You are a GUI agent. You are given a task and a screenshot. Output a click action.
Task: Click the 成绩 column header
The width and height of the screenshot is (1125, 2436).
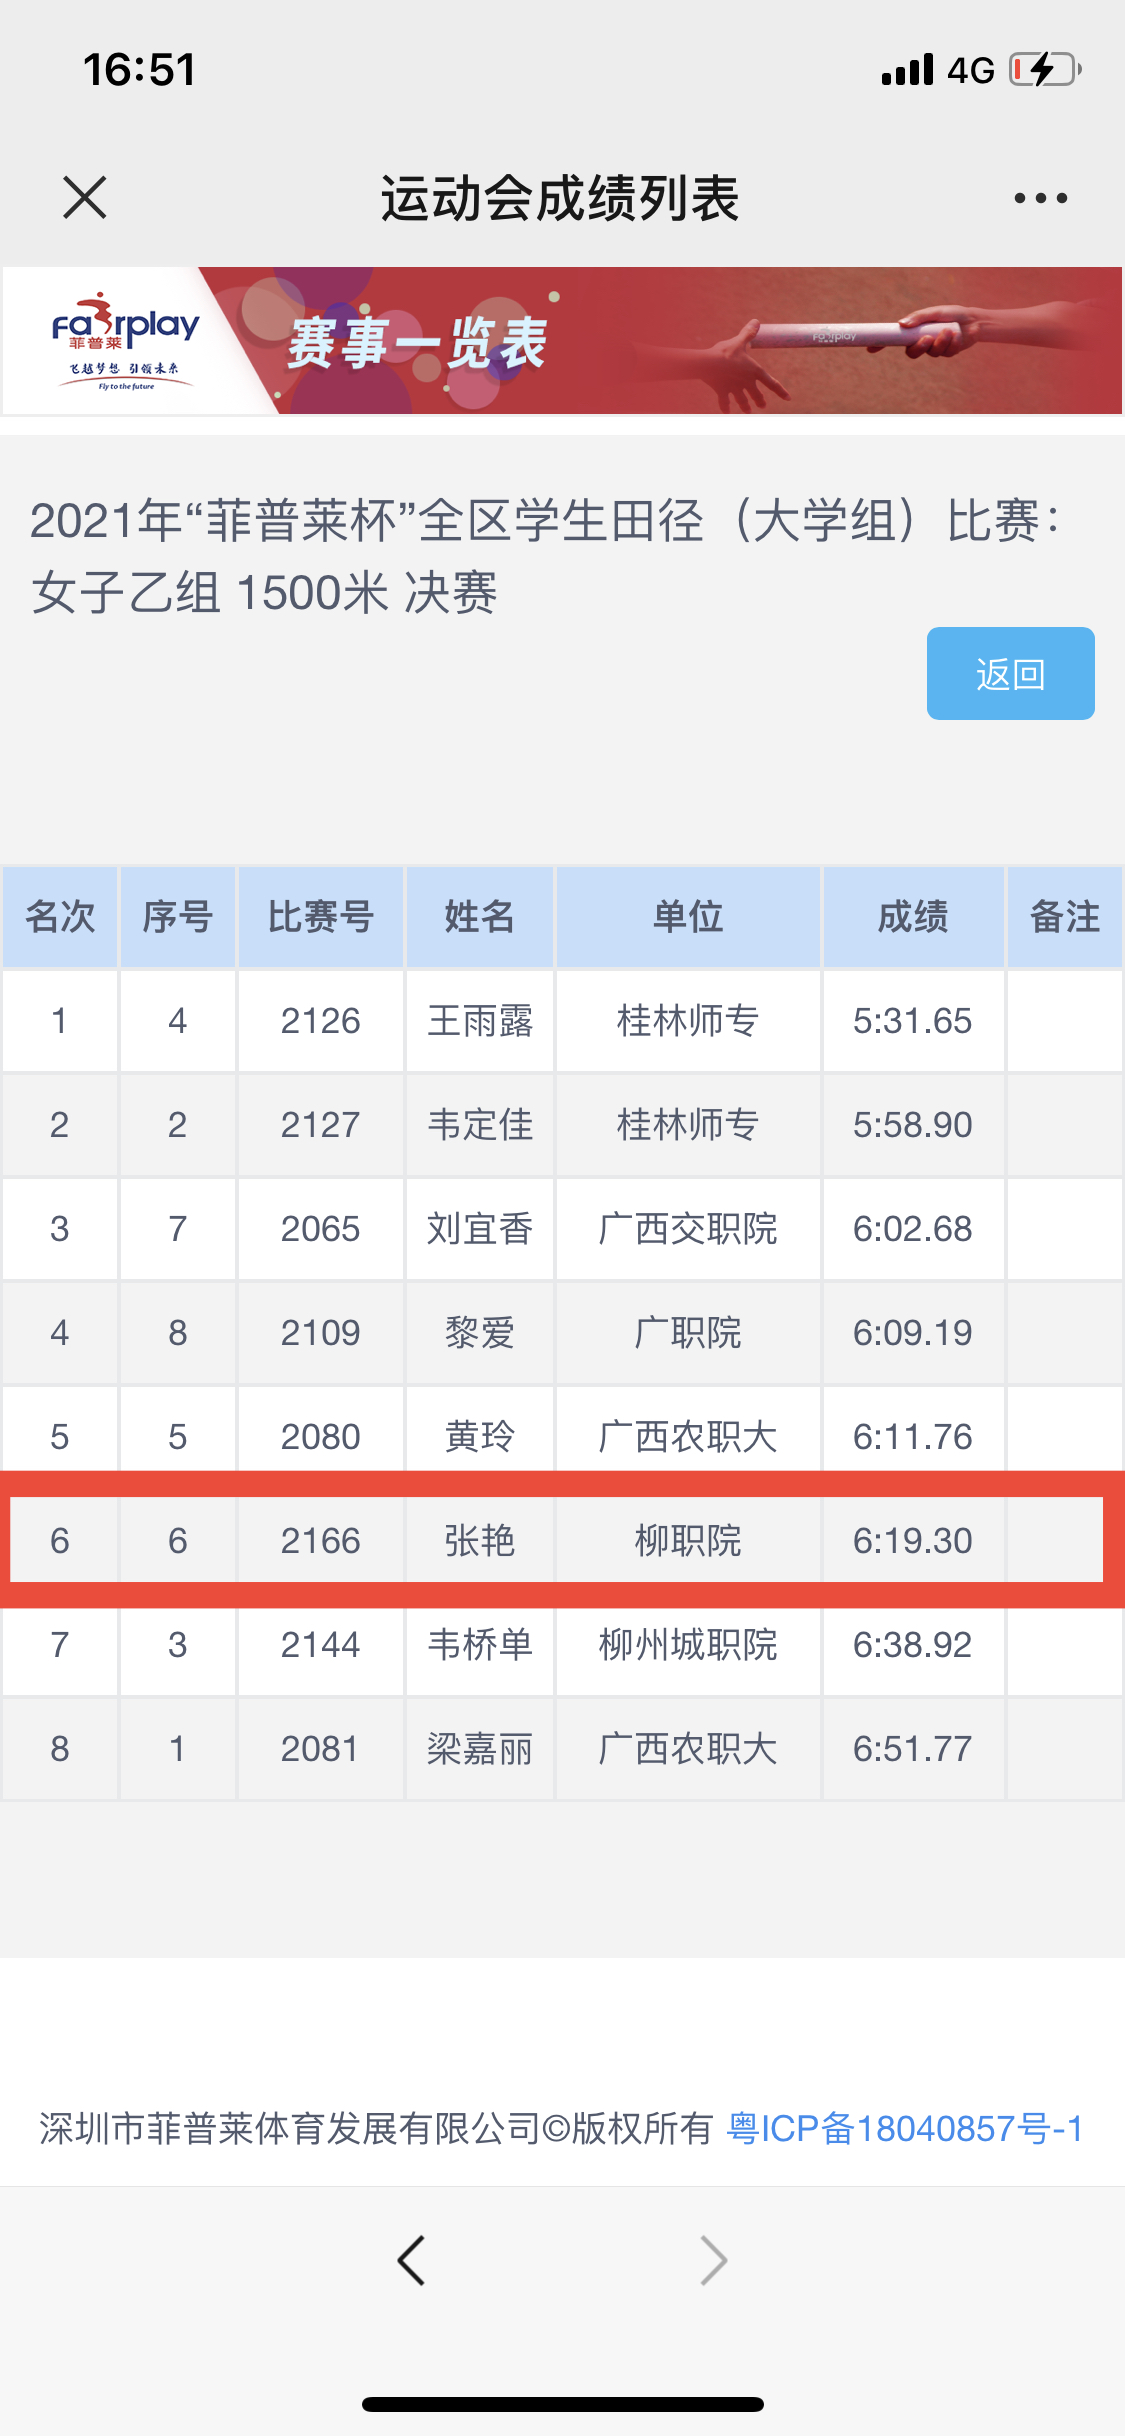coord(913,917)
